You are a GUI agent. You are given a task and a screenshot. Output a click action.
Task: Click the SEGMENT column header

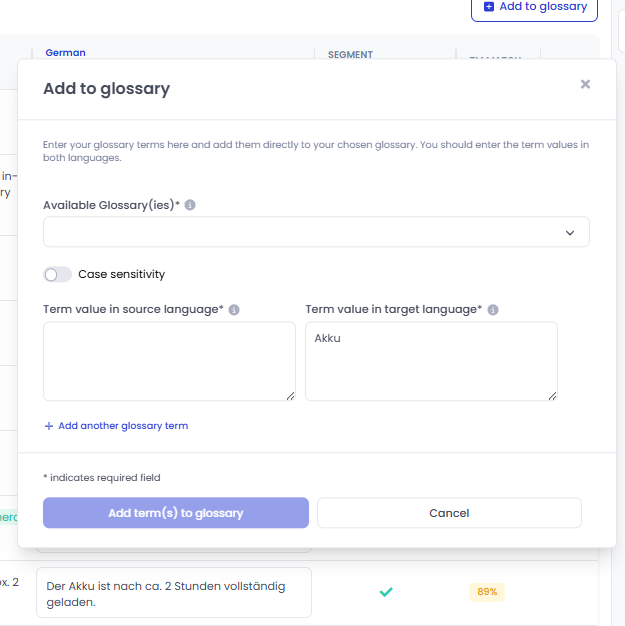pos(350,55)
